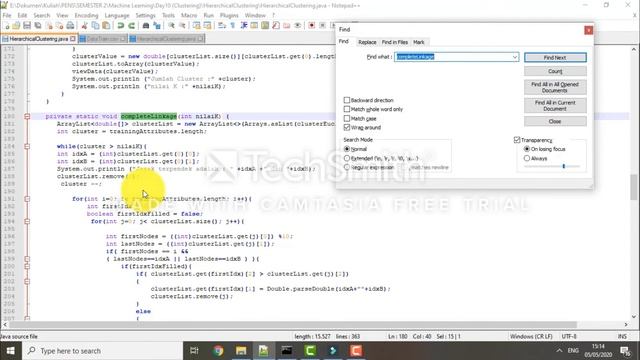Uncheck the Wrap around option
Image resolution: width=640 pixels, height=360 pixels.
click(x=347, y=127)
